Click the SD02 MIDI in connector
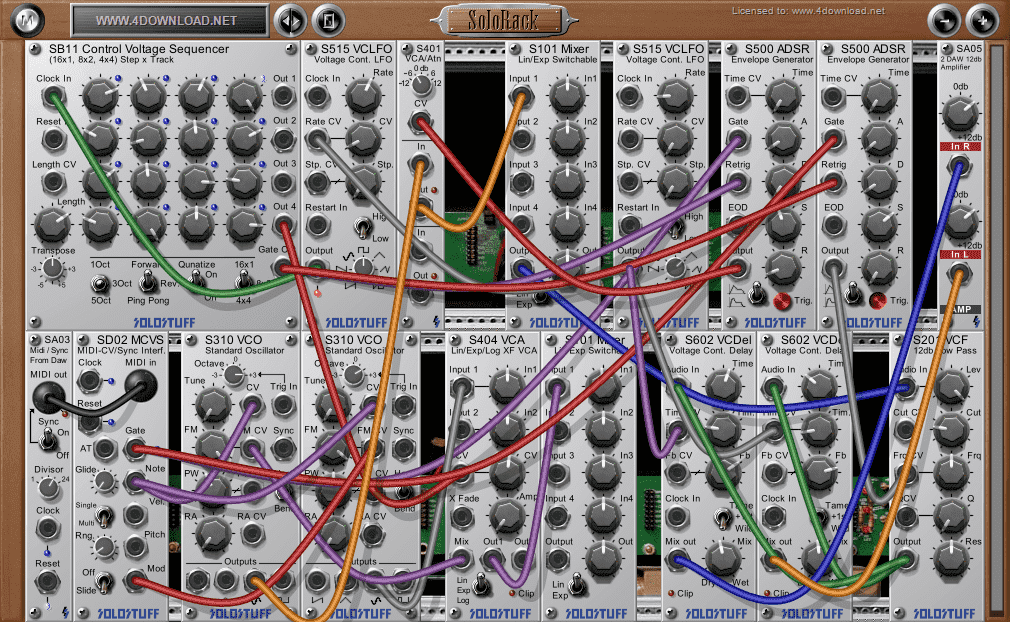 point(141,385)
